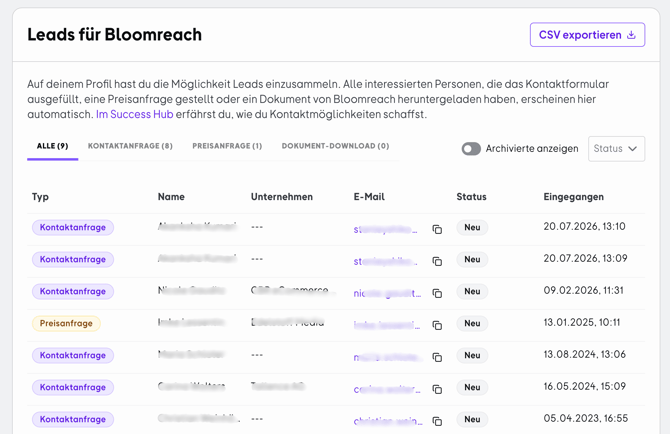Click the date 20.07.2026, 13:09
Image resolution: width=670 pixels, height=434 pixels.
pos(585,258)
